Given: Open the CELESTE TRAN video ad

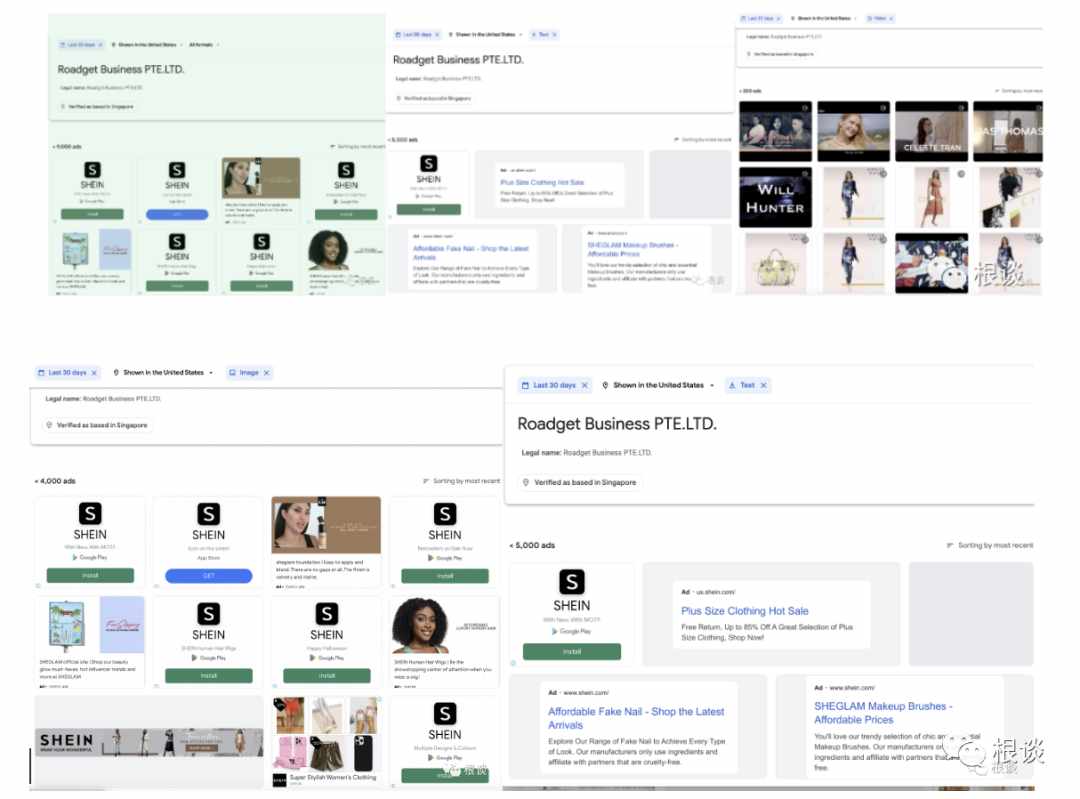Looking at the screenshot, I should (x=931, y=132).
